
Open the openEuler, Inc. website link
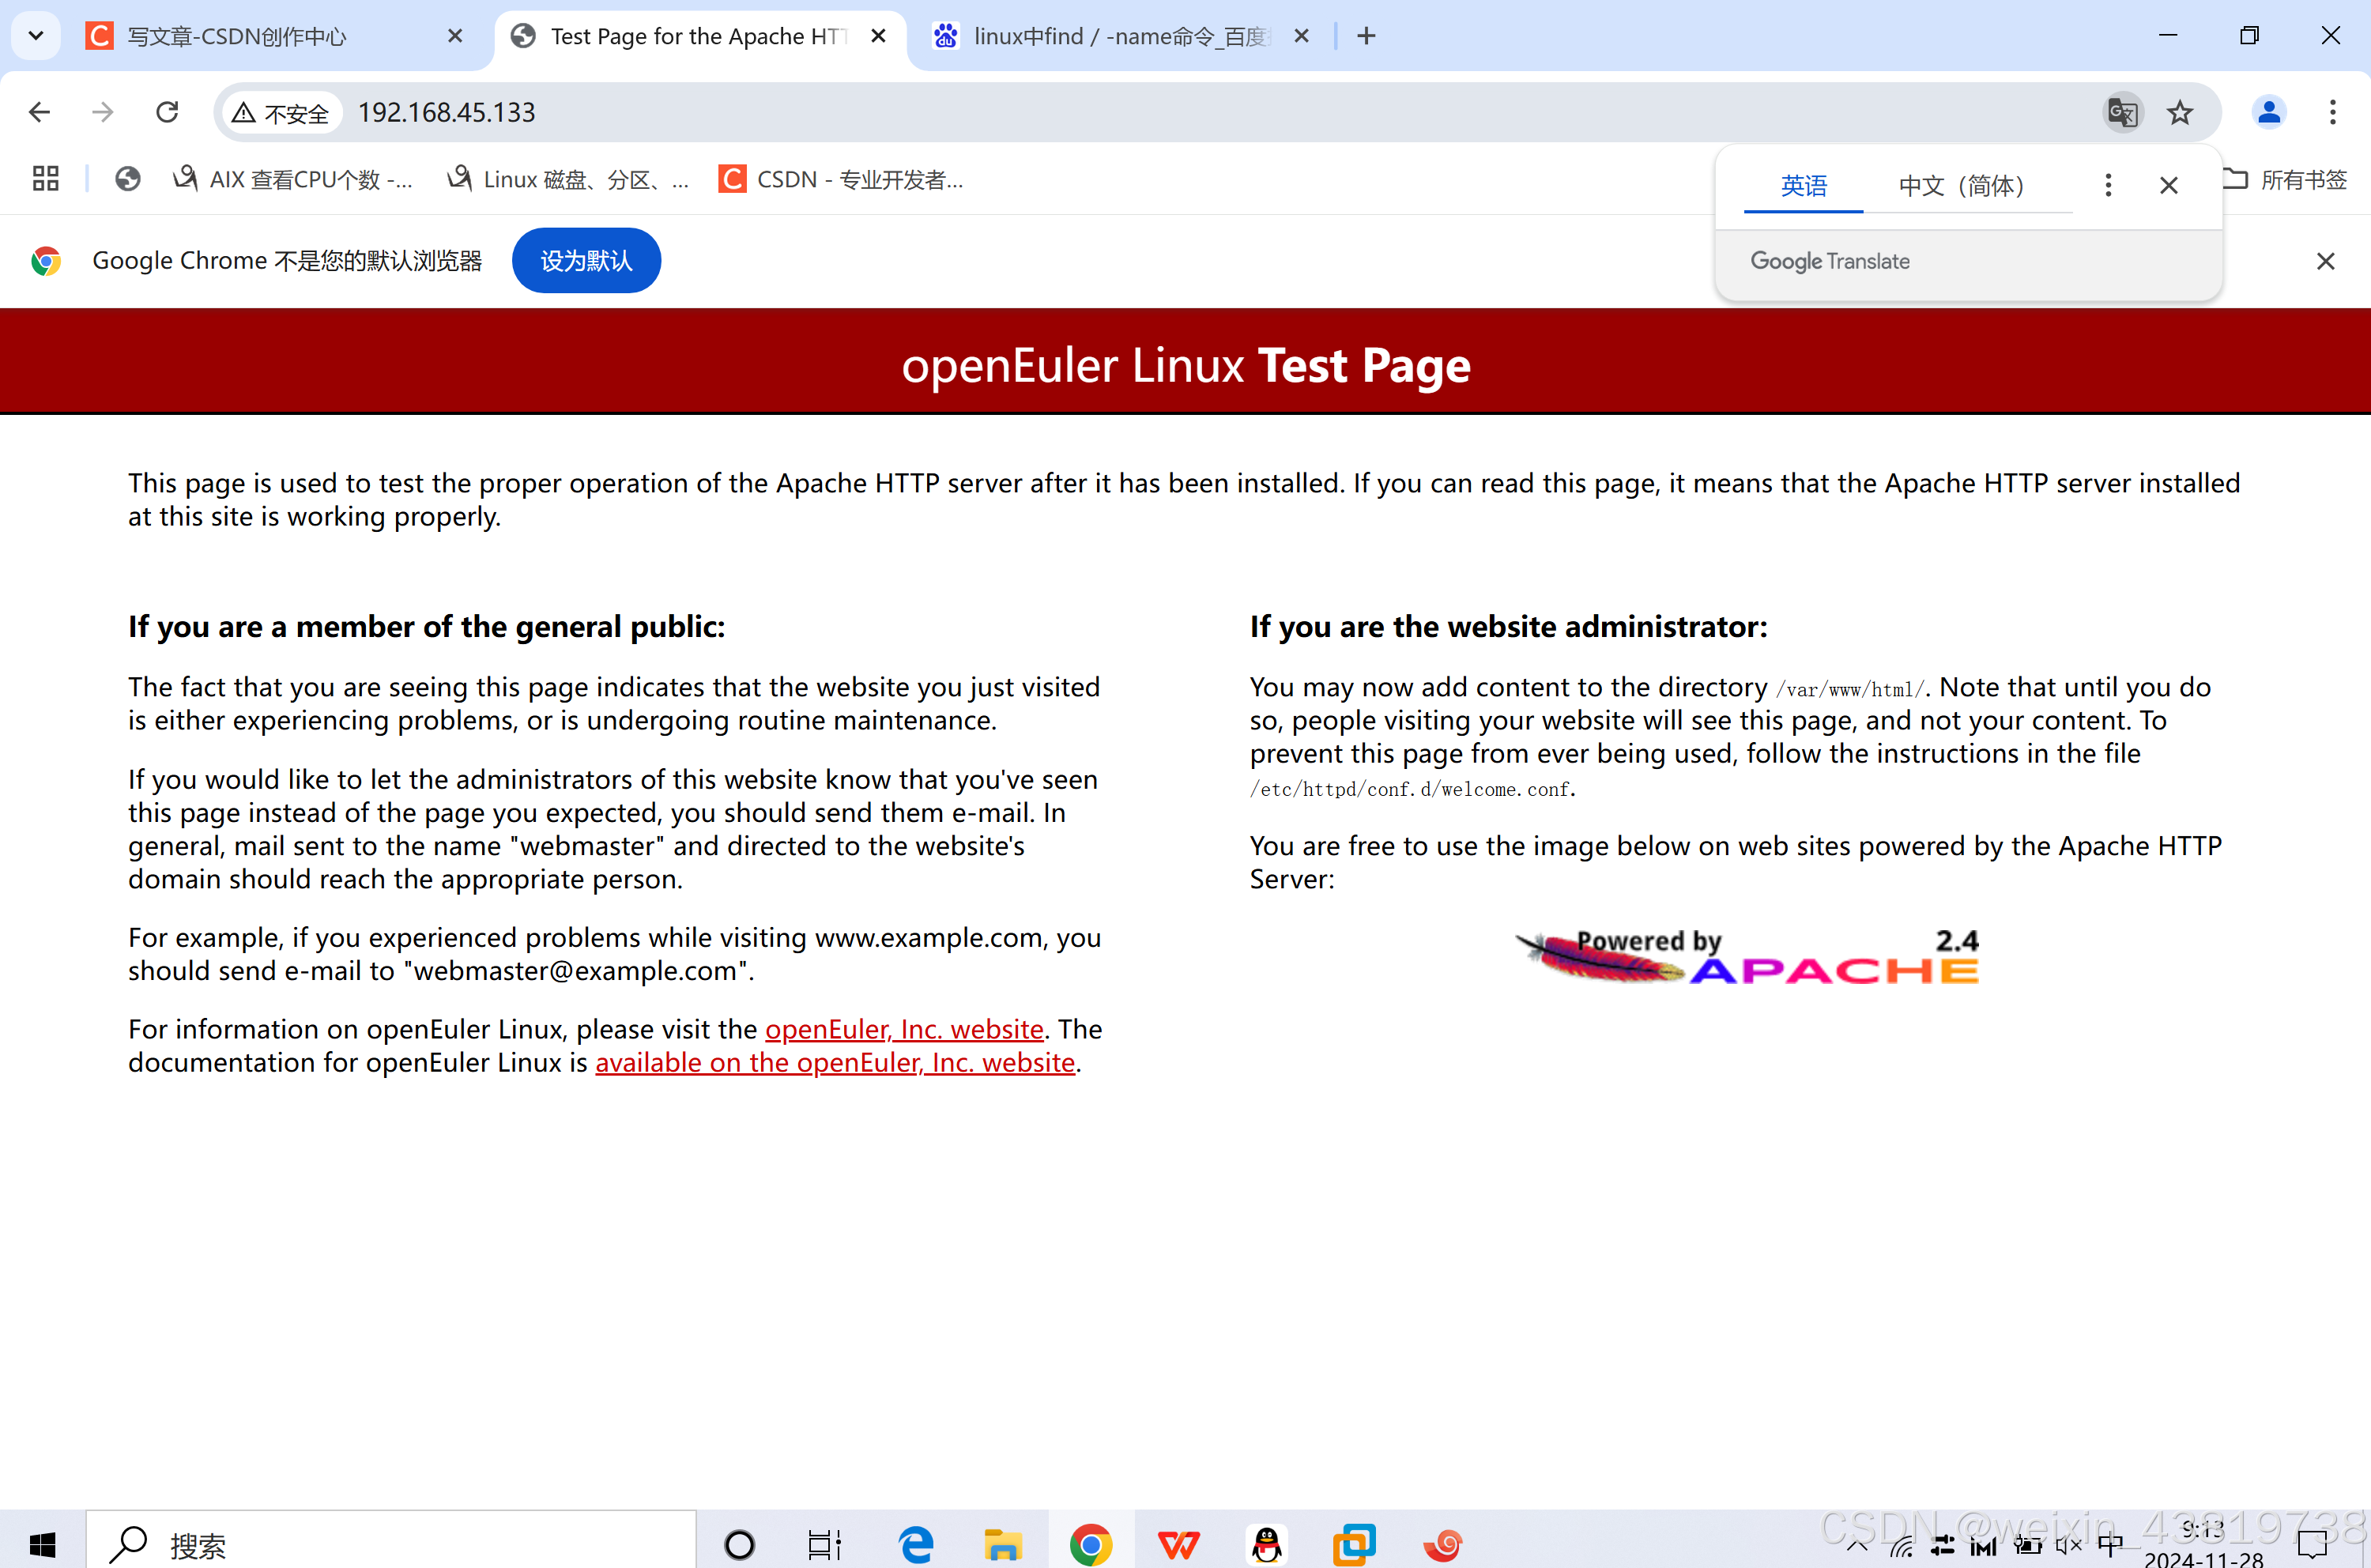coord(904,1028)
